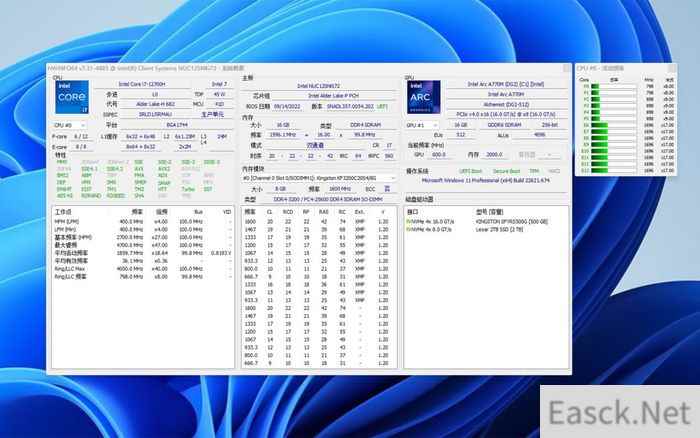Click the P0 core usage bar in the CPU #0 window
The width and height of the screenshot is (700, 438).
613,87
